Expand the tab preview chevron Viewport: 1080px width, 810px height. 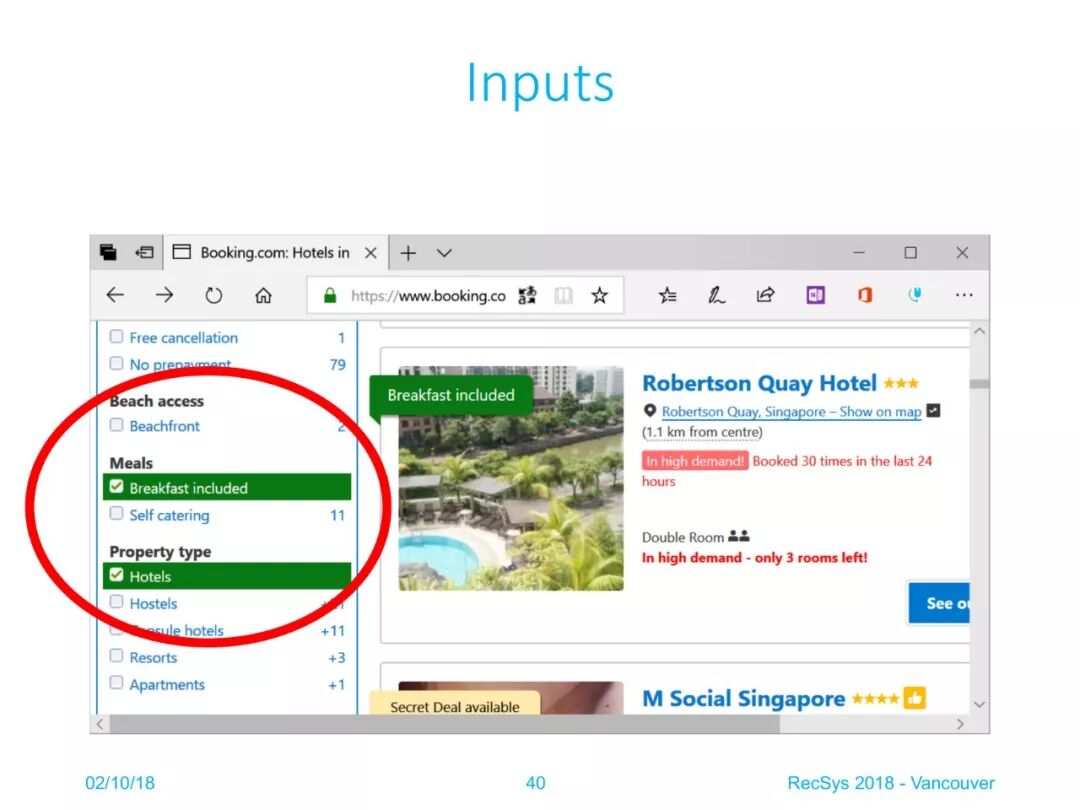(444, 253)
